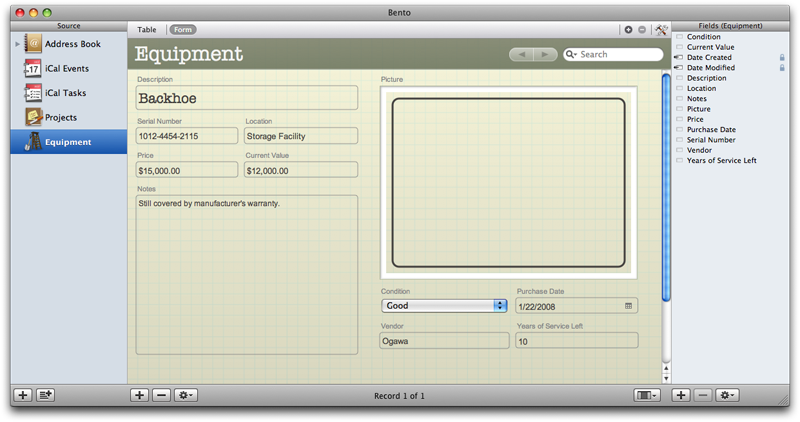Select Description in Fields list

706,78
